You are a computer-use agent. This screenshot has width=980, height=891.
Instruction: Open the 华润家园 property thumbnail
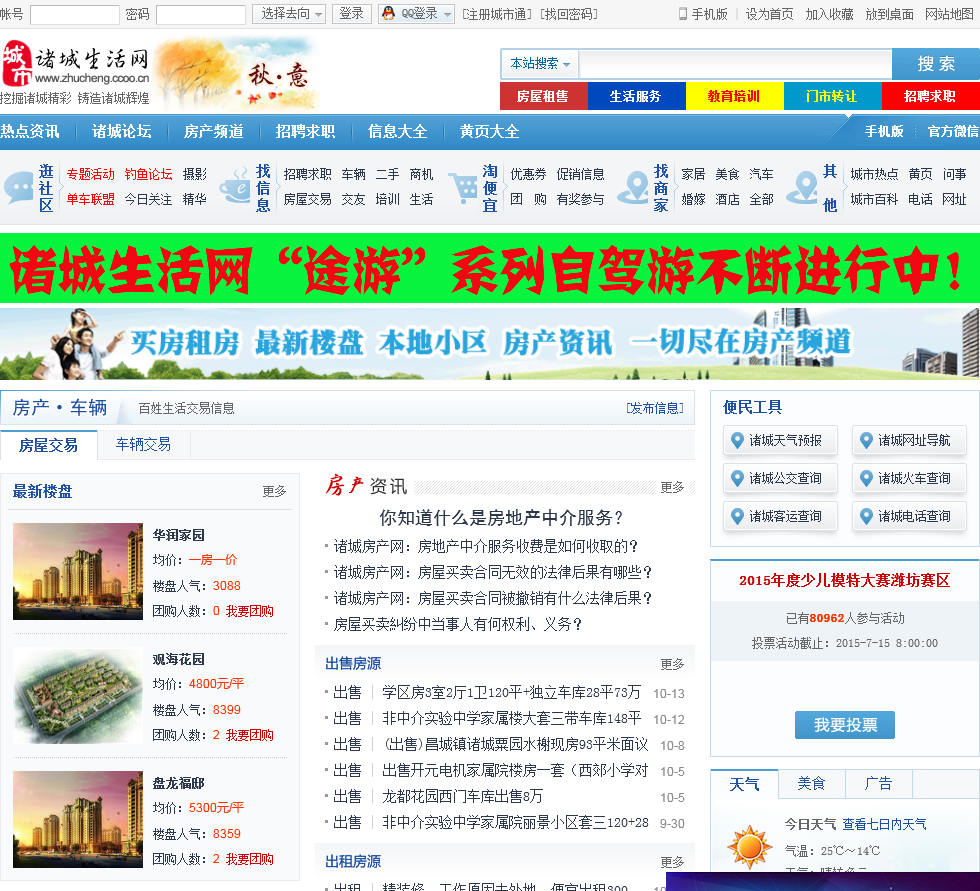tap(78, 571)
